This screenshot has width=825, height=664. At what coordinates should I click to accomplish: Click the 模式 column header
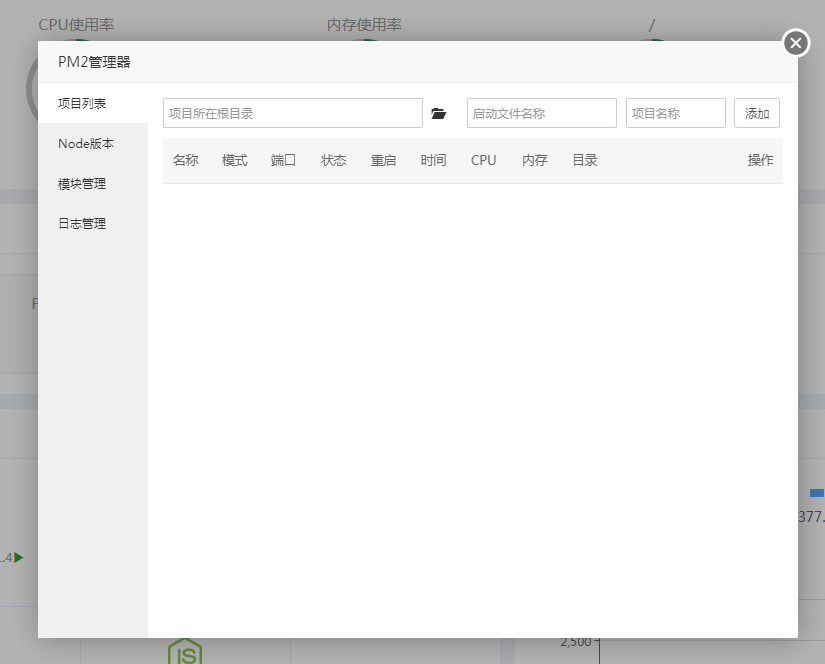(235, 160)
